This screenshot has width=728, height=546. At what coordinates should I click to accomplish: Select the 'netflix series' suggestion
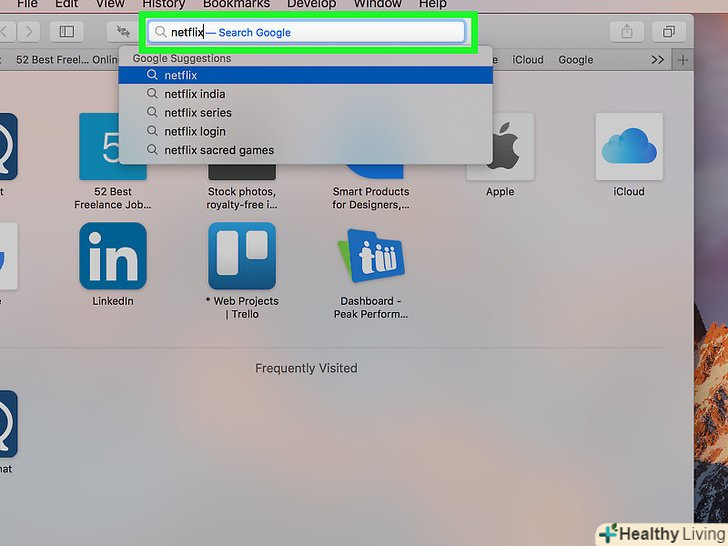click(306, 112)
